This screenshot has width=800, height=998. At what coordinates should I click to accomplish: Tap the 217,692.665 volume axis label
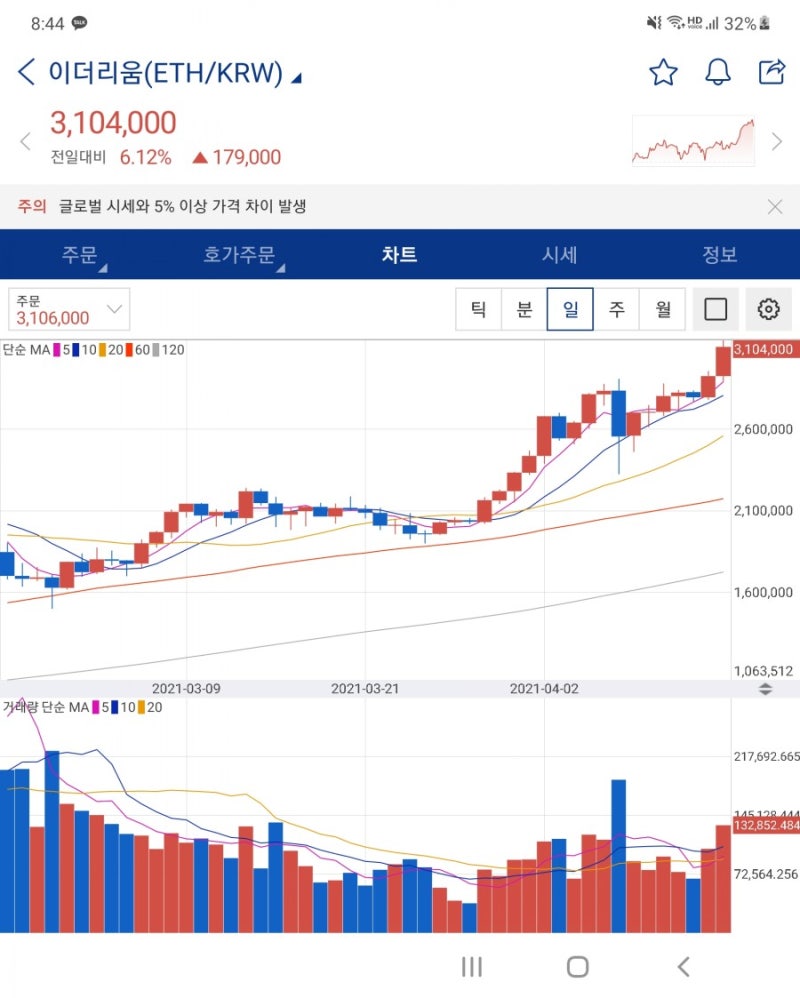coord(766,757)
